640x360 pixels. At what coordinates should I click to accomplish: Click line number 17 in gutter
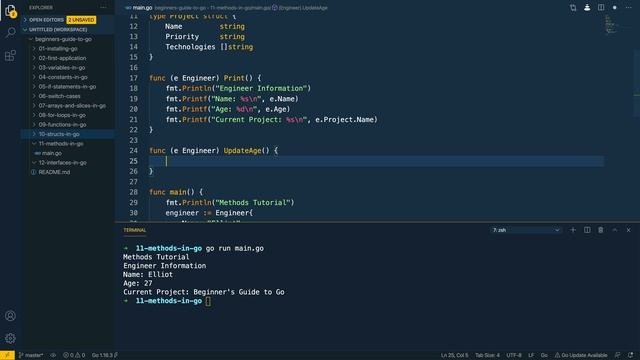click(133, 78)
